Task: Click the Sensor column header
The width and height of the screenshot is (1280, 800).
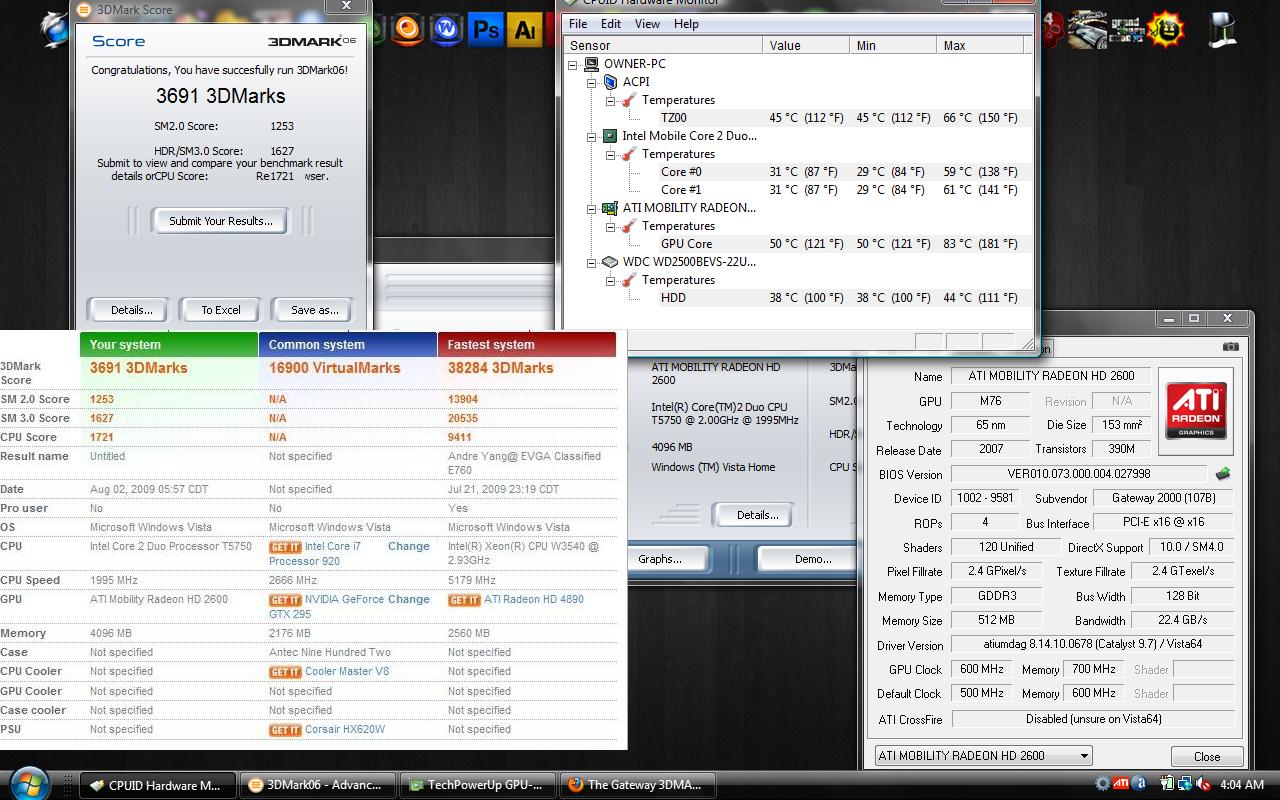Action: pyautogui.click(x=663, y=45)
